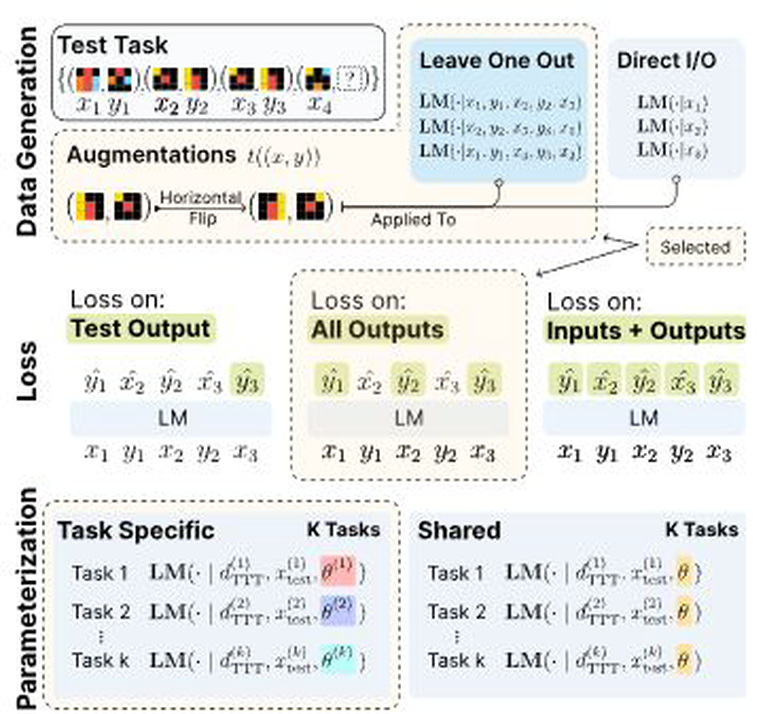Select the Test Output highlighted label
The width and height of the screenshot is (765, 714).
pyautogui.click(x=141, y=328)
